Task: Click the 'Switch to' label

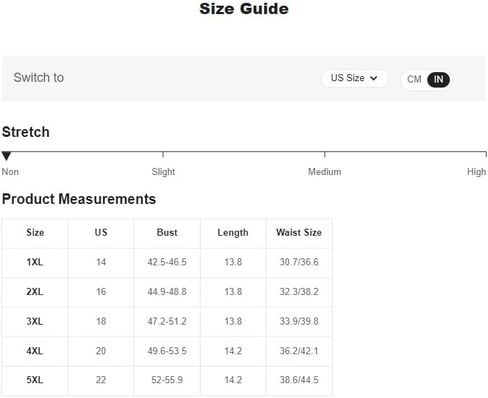Action: (x=39, y=78)
